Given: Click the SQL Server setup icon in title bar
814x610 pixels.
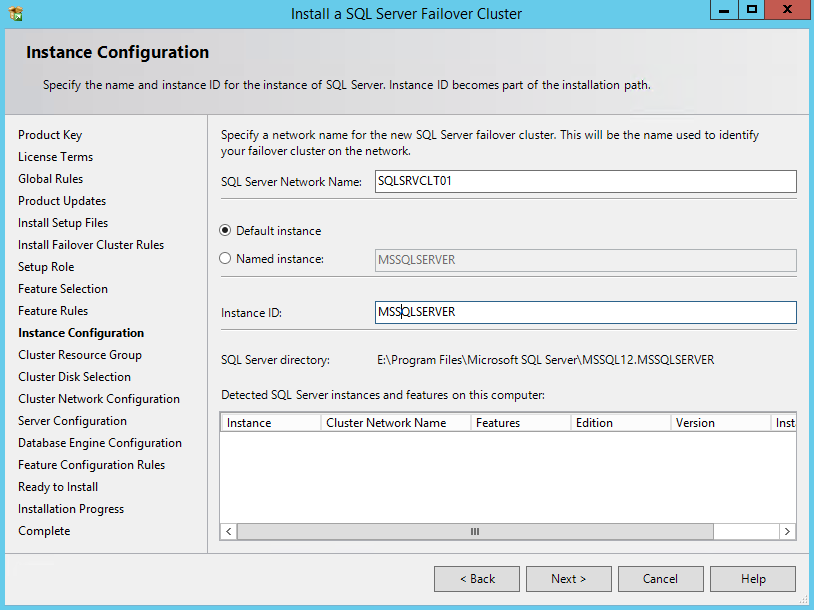Looking at the screenshot, I should coord(16,13).
